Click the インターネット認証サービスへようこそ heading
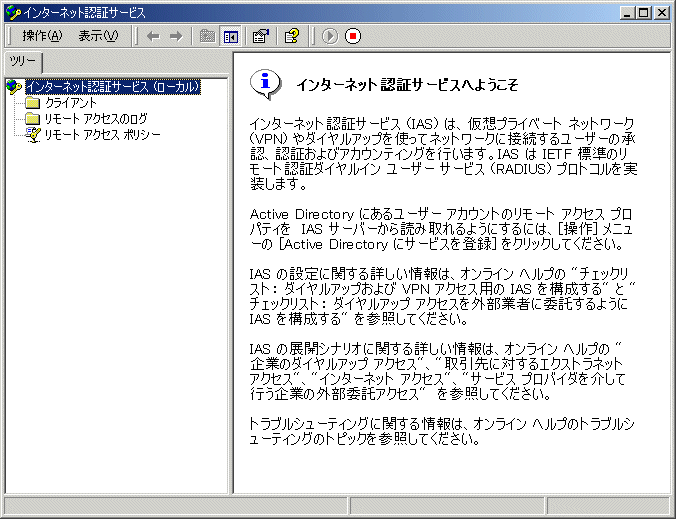The image size is (676, 519). [407, 85]
